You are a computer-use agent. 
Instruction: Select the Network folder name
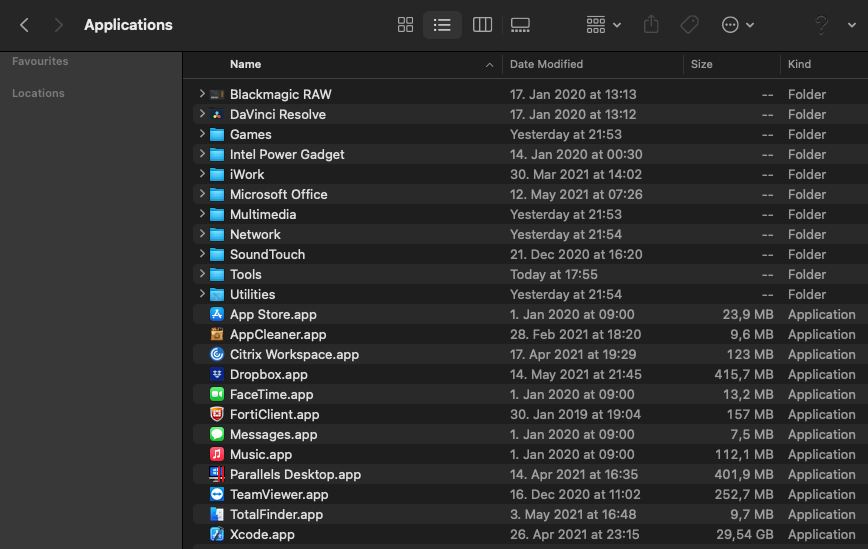coord(255,235)
